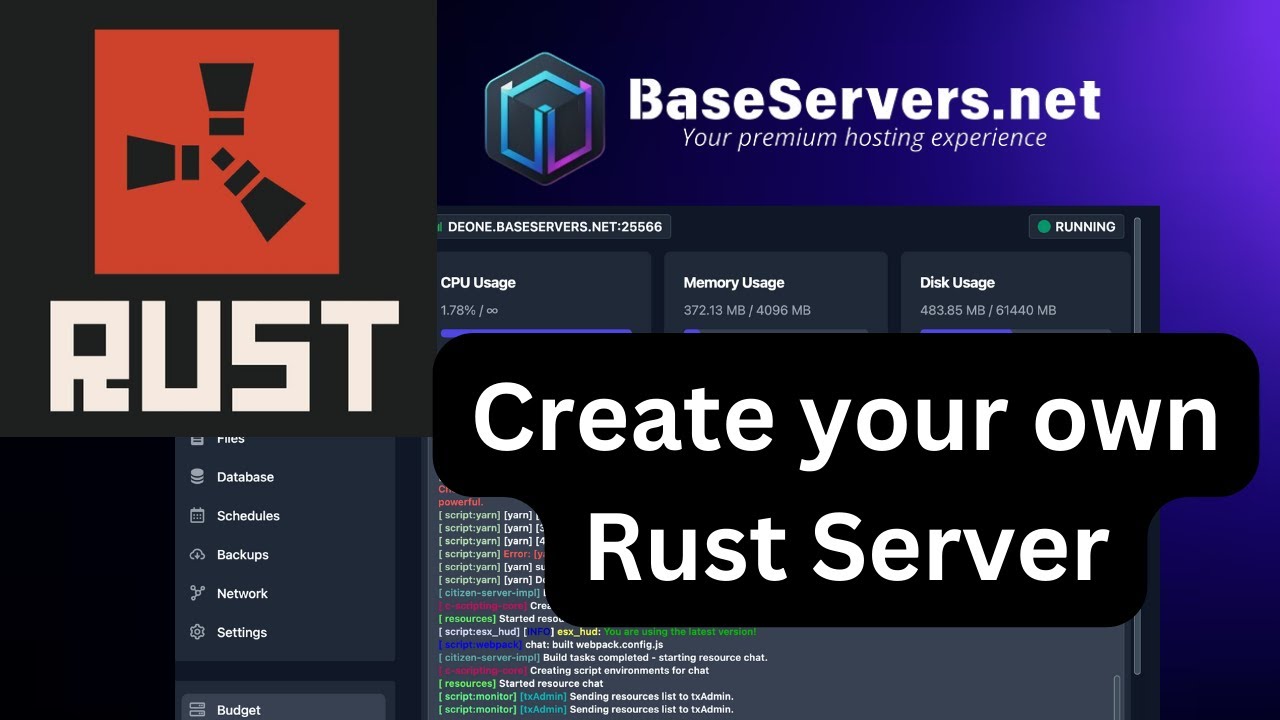Click the 483.85 MB / 61440 MB value
This screenshot has height=720, width=1280.
click(x=988, y=310)
